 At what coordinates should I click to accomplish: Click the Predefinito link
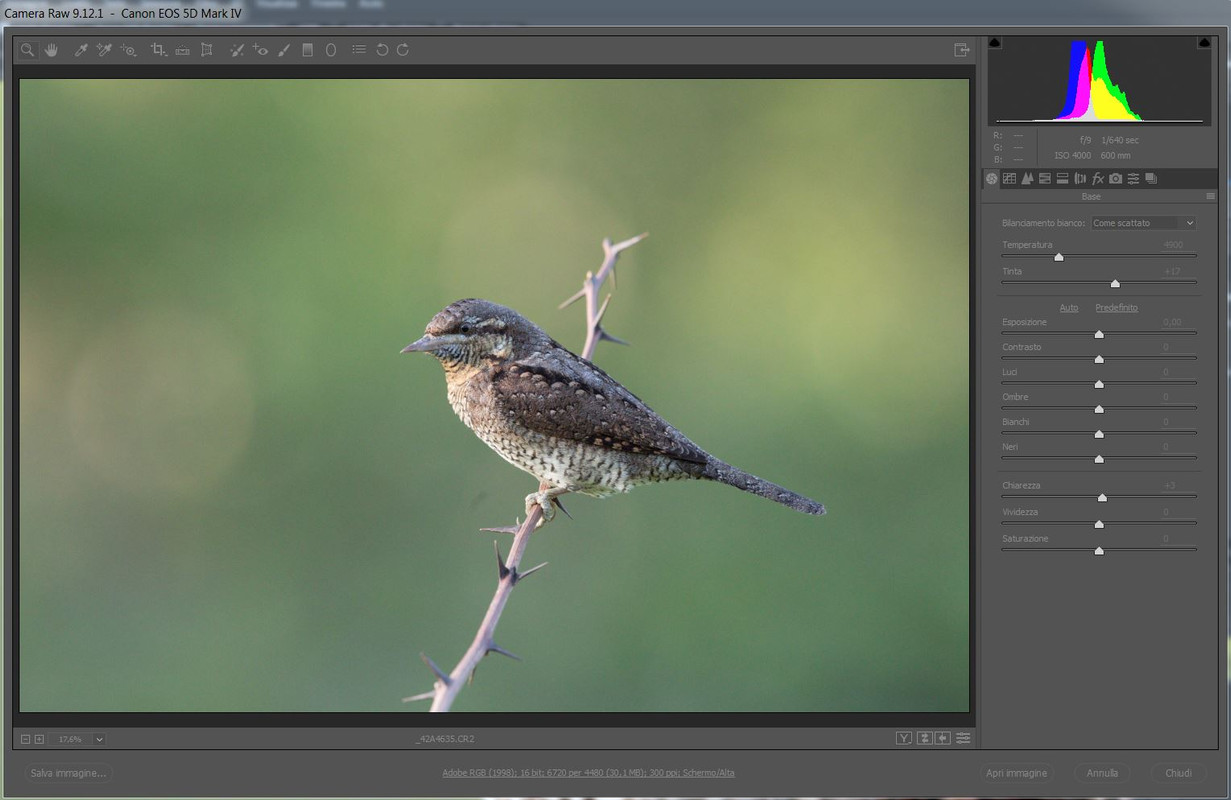click(x=1116, y=308)
